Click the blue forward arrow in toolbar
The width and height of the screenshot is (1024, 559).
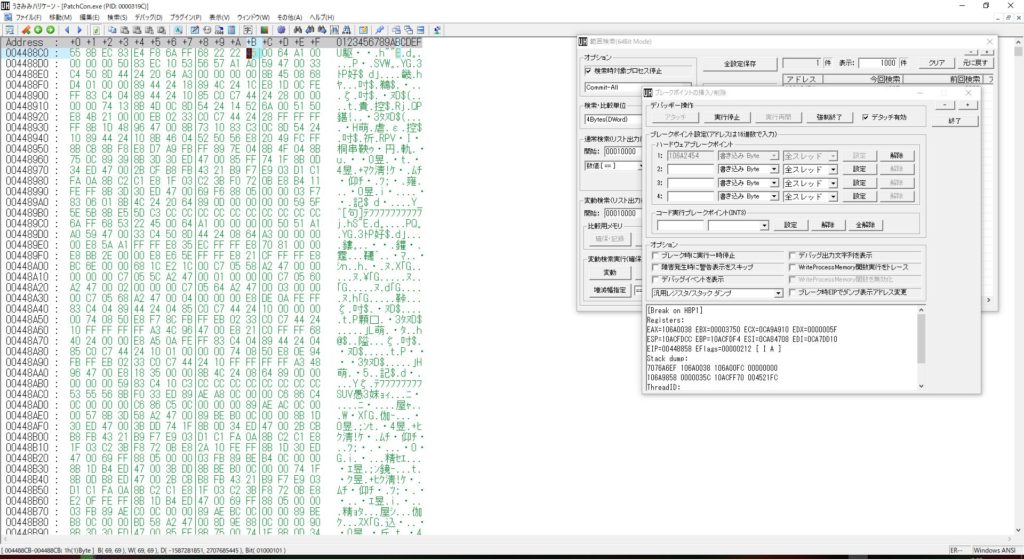coord(80,30)
